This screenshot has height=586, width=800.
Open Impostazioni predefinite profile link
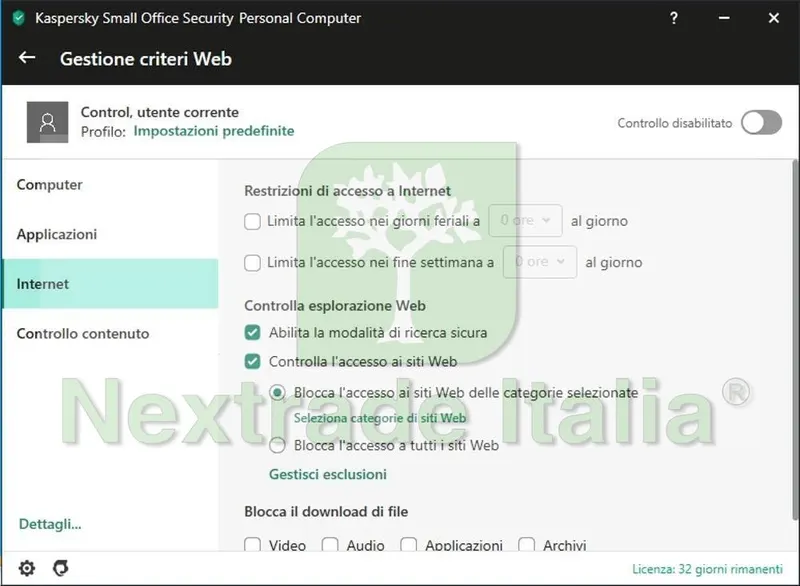pos(214,131)
